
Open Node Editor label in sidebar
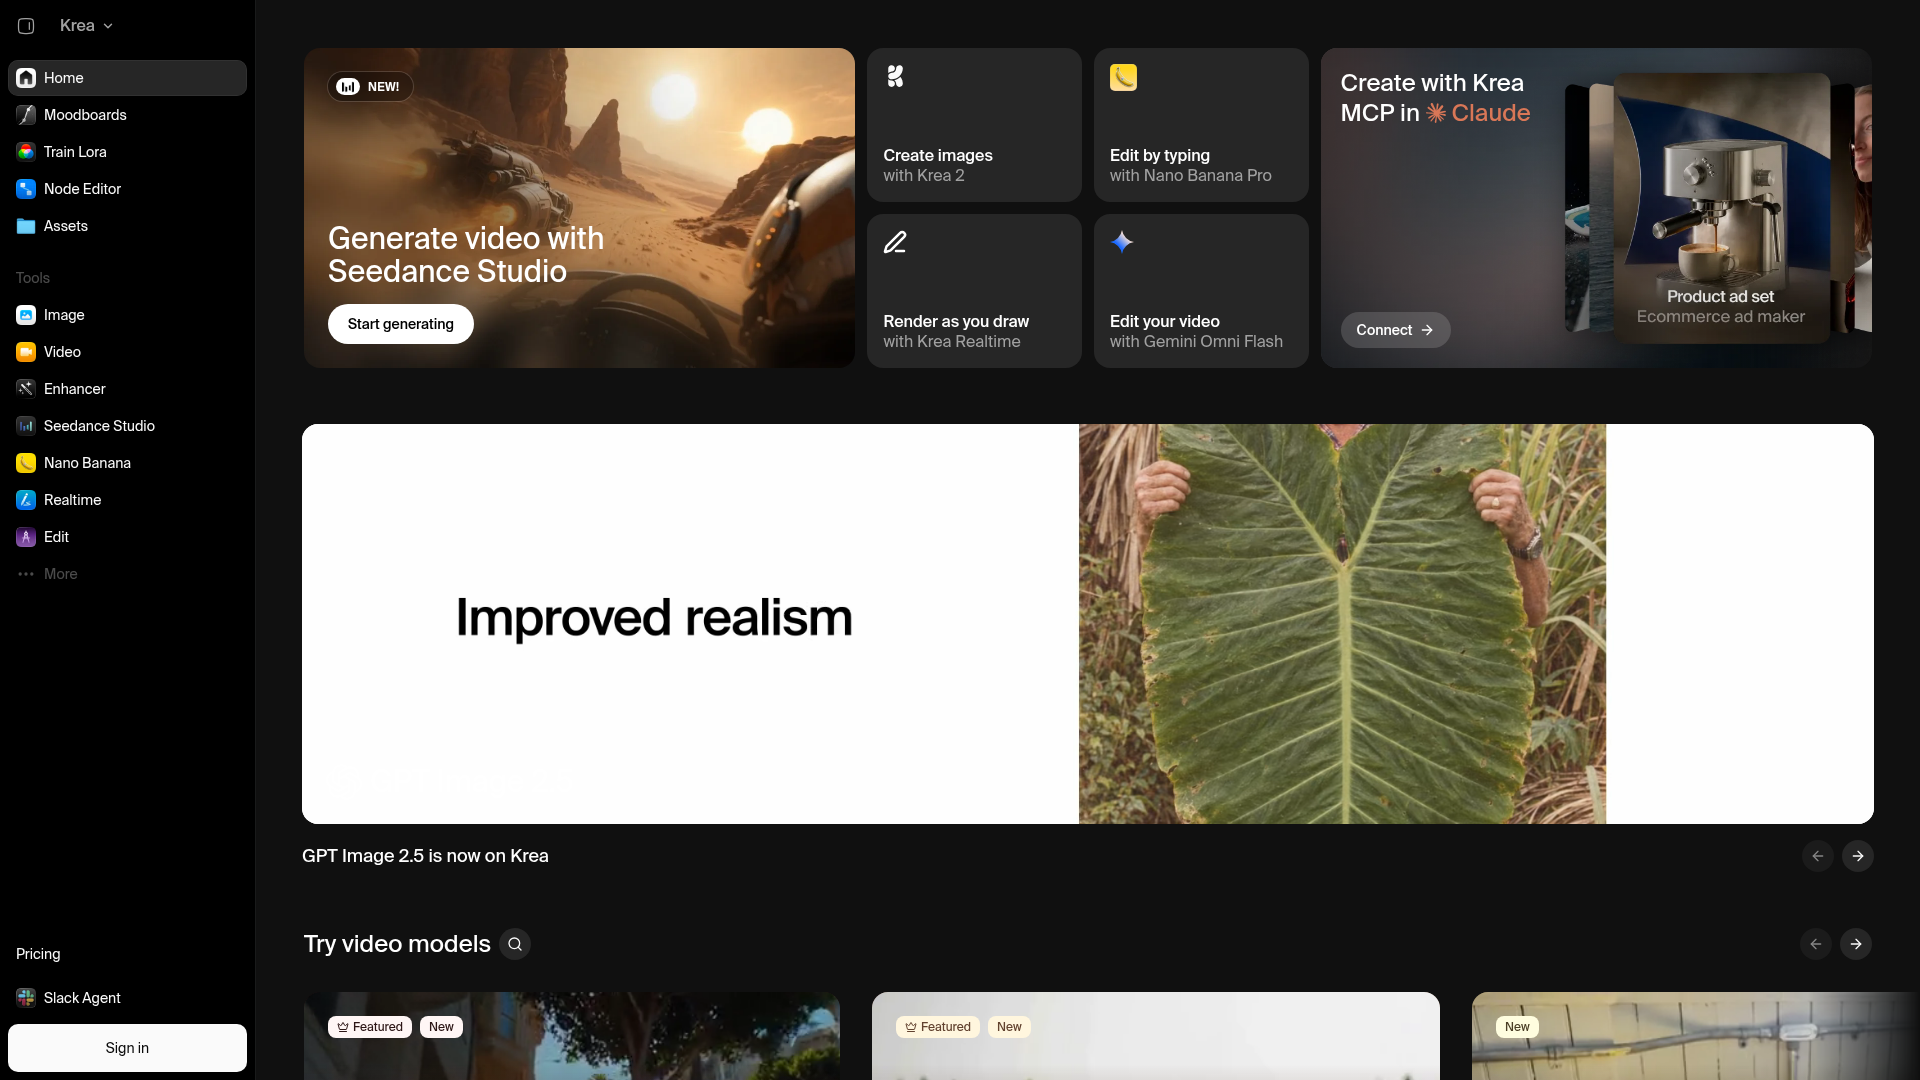click(82, 189)
